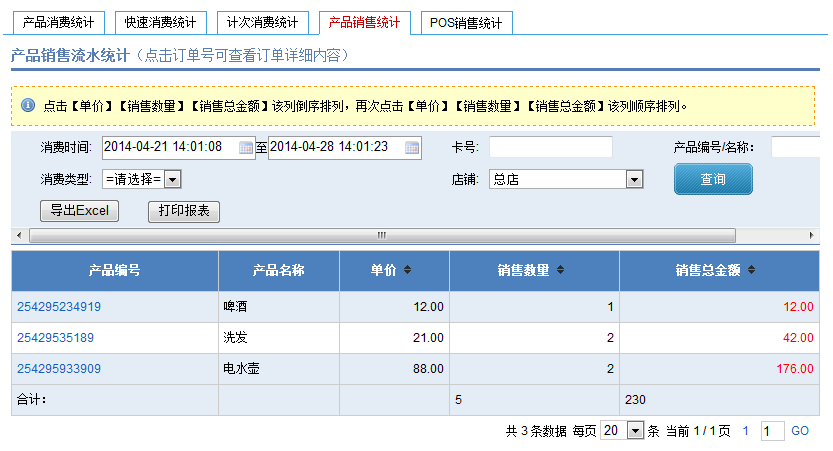Open calendar picker for start time
The width and height of the screenshot is (833, 451).
[246, 148]
